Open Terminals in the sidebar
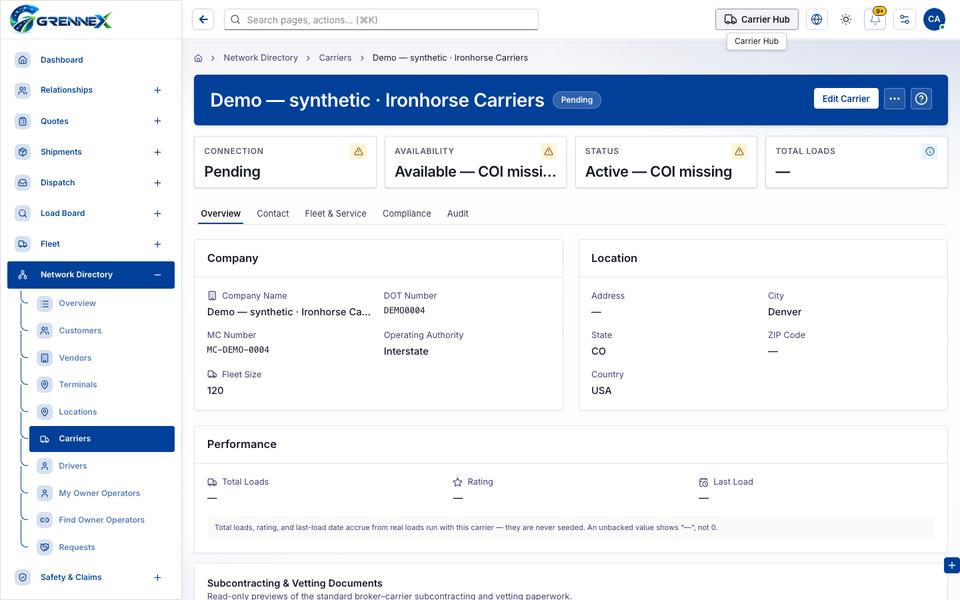 [102, 384]
